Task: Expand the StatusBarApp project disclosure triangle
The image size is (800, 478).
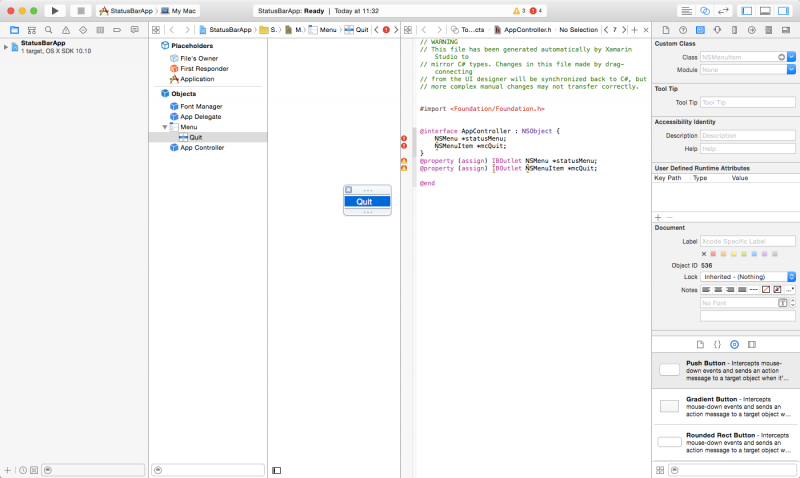Action: pos(7,46)
